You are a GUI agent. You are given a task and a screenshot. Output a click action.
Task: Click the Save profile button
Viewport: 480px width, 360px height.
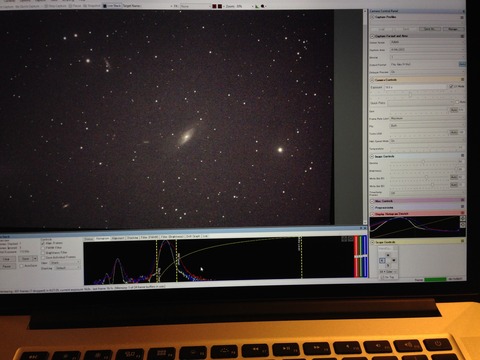(x=406, y=29)
